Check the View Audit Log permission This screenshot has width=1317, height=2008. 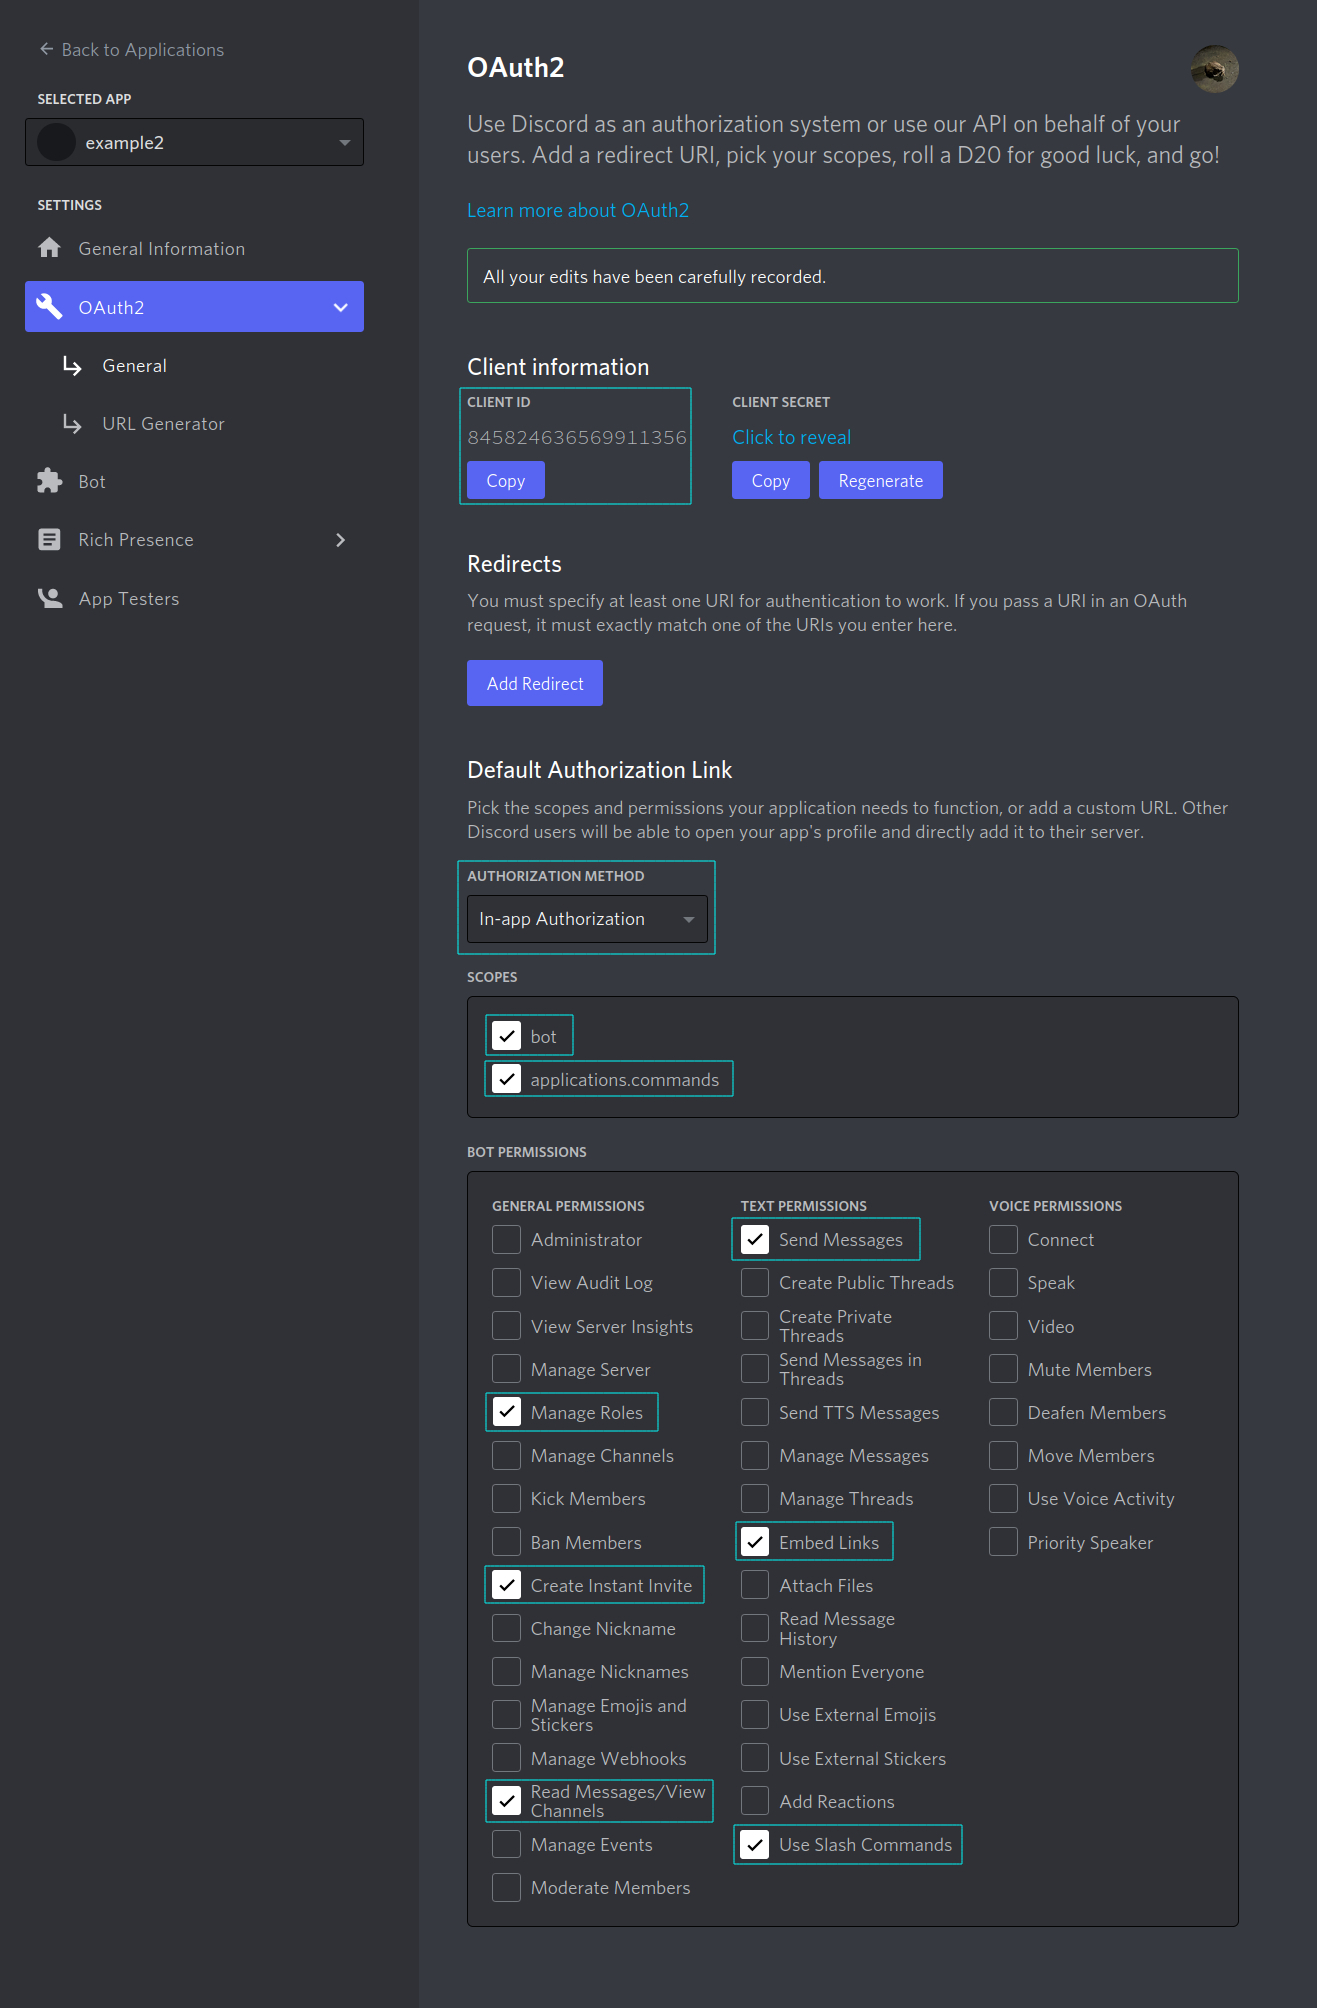[507, 1282]
